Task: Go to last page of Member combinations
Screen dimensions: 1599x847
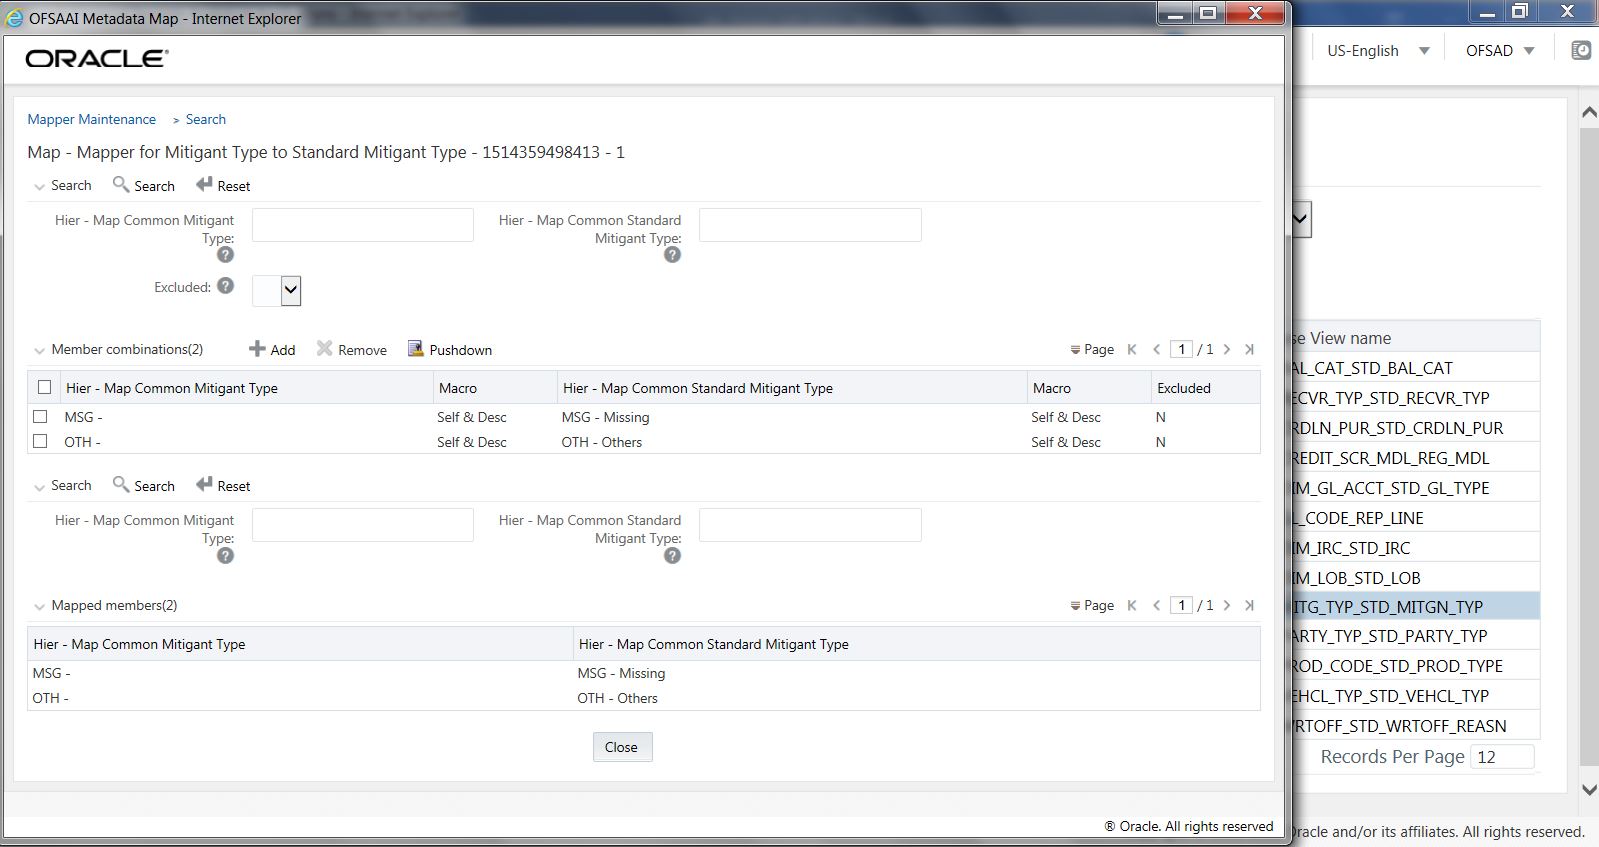Action: pyautogui.click(x=1249, y=350)
